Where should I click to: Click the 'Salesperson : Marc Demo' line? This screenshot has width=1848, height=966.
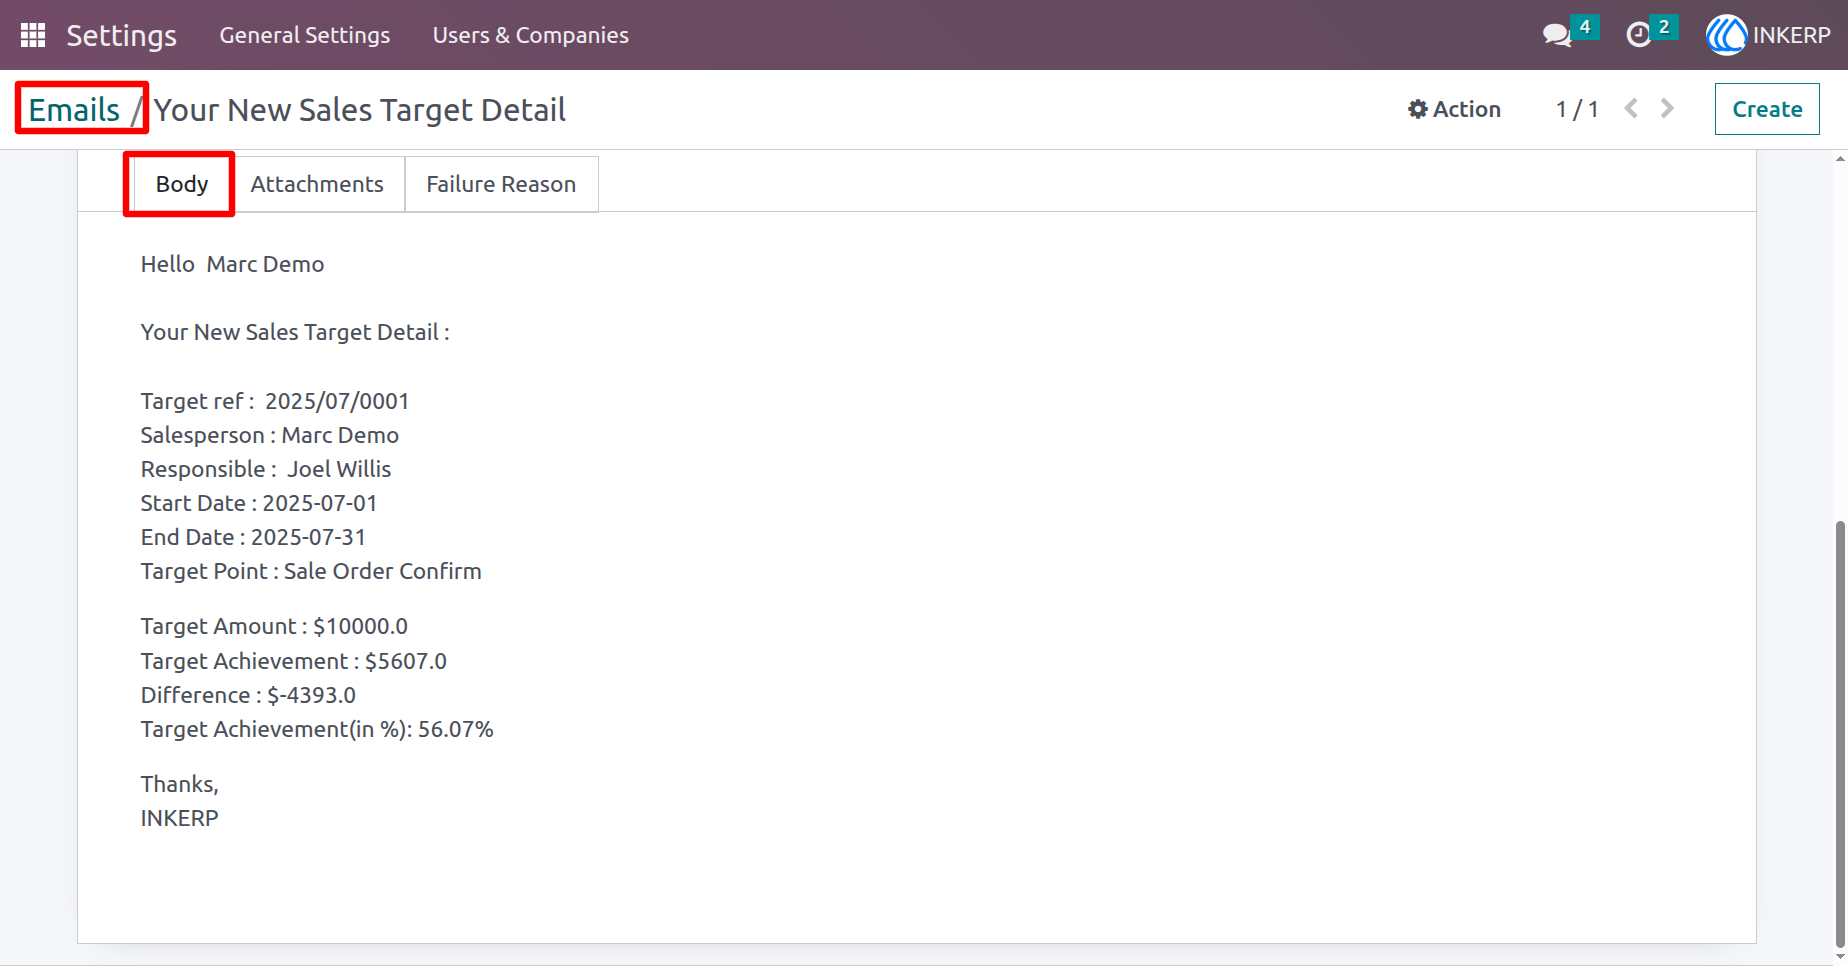[x=270, y=435]
